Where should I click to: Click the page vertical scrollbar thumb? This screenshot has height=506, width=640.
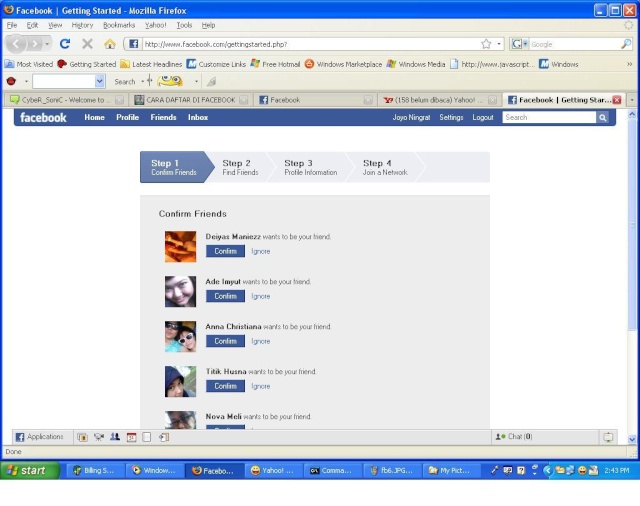coord(632,224)
